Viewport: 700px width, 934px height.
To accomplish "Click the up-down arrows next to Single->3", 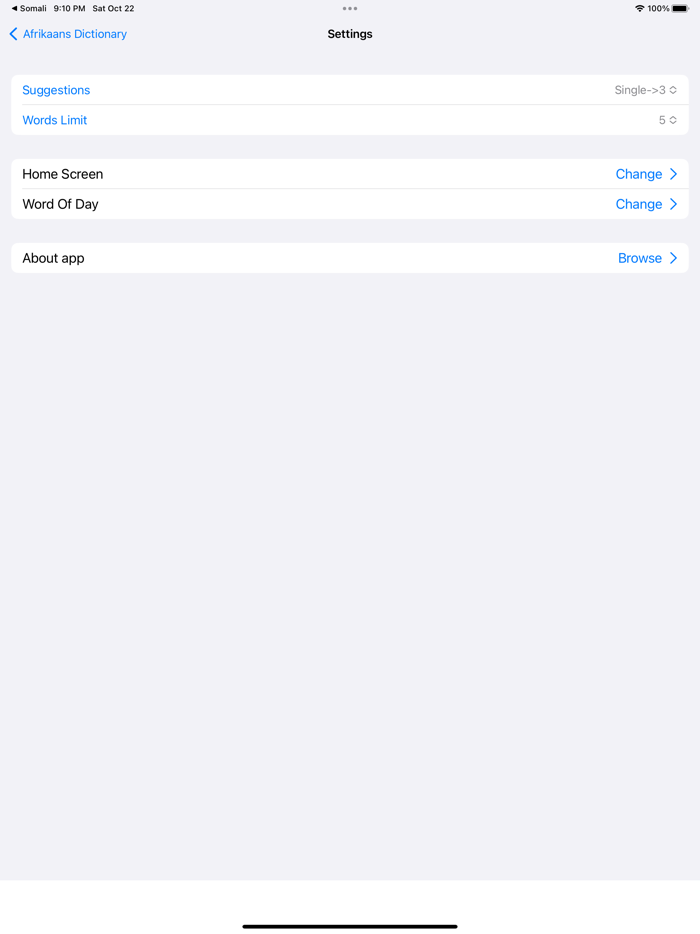I will click(673, 90).
